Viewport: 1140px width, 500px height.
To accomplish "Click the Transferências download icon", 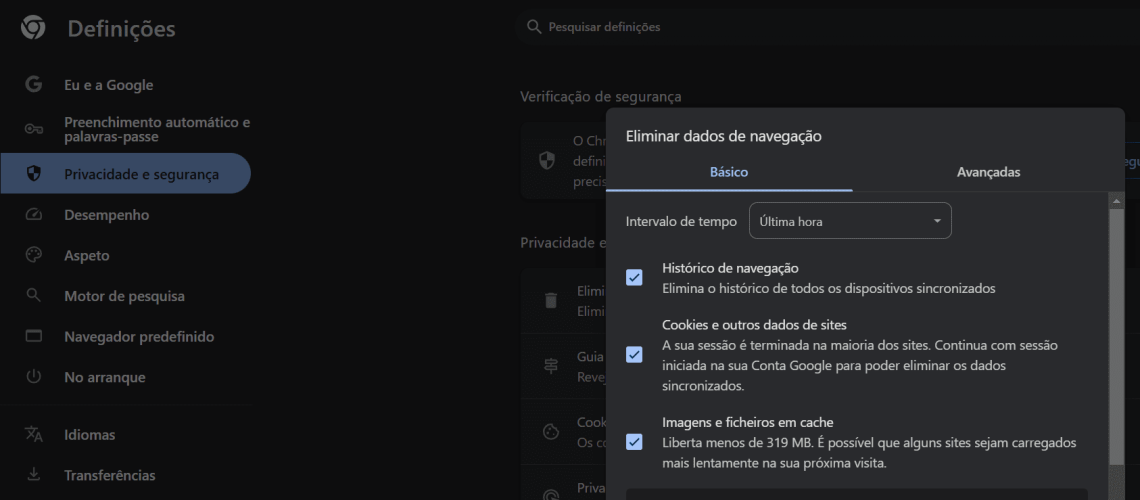I will point(33,475).
